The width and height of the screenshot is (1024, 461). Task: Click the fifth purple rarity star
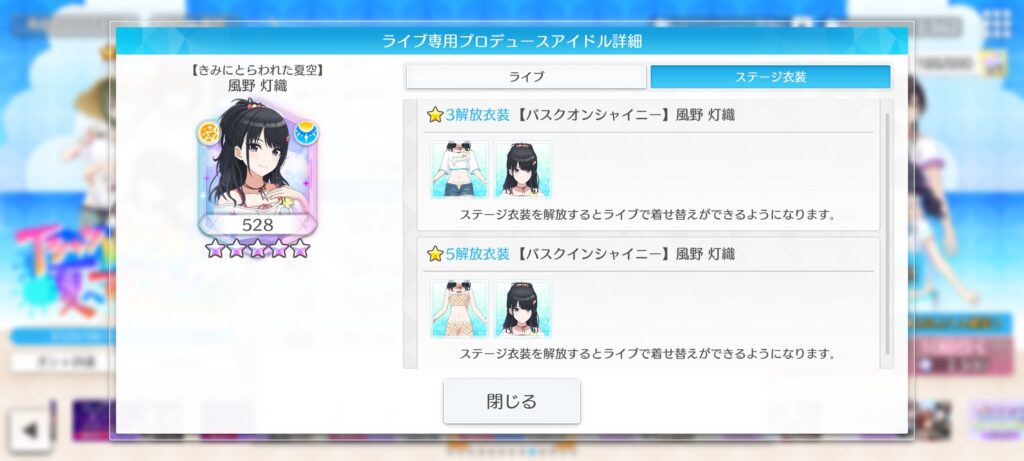(300, 248)
